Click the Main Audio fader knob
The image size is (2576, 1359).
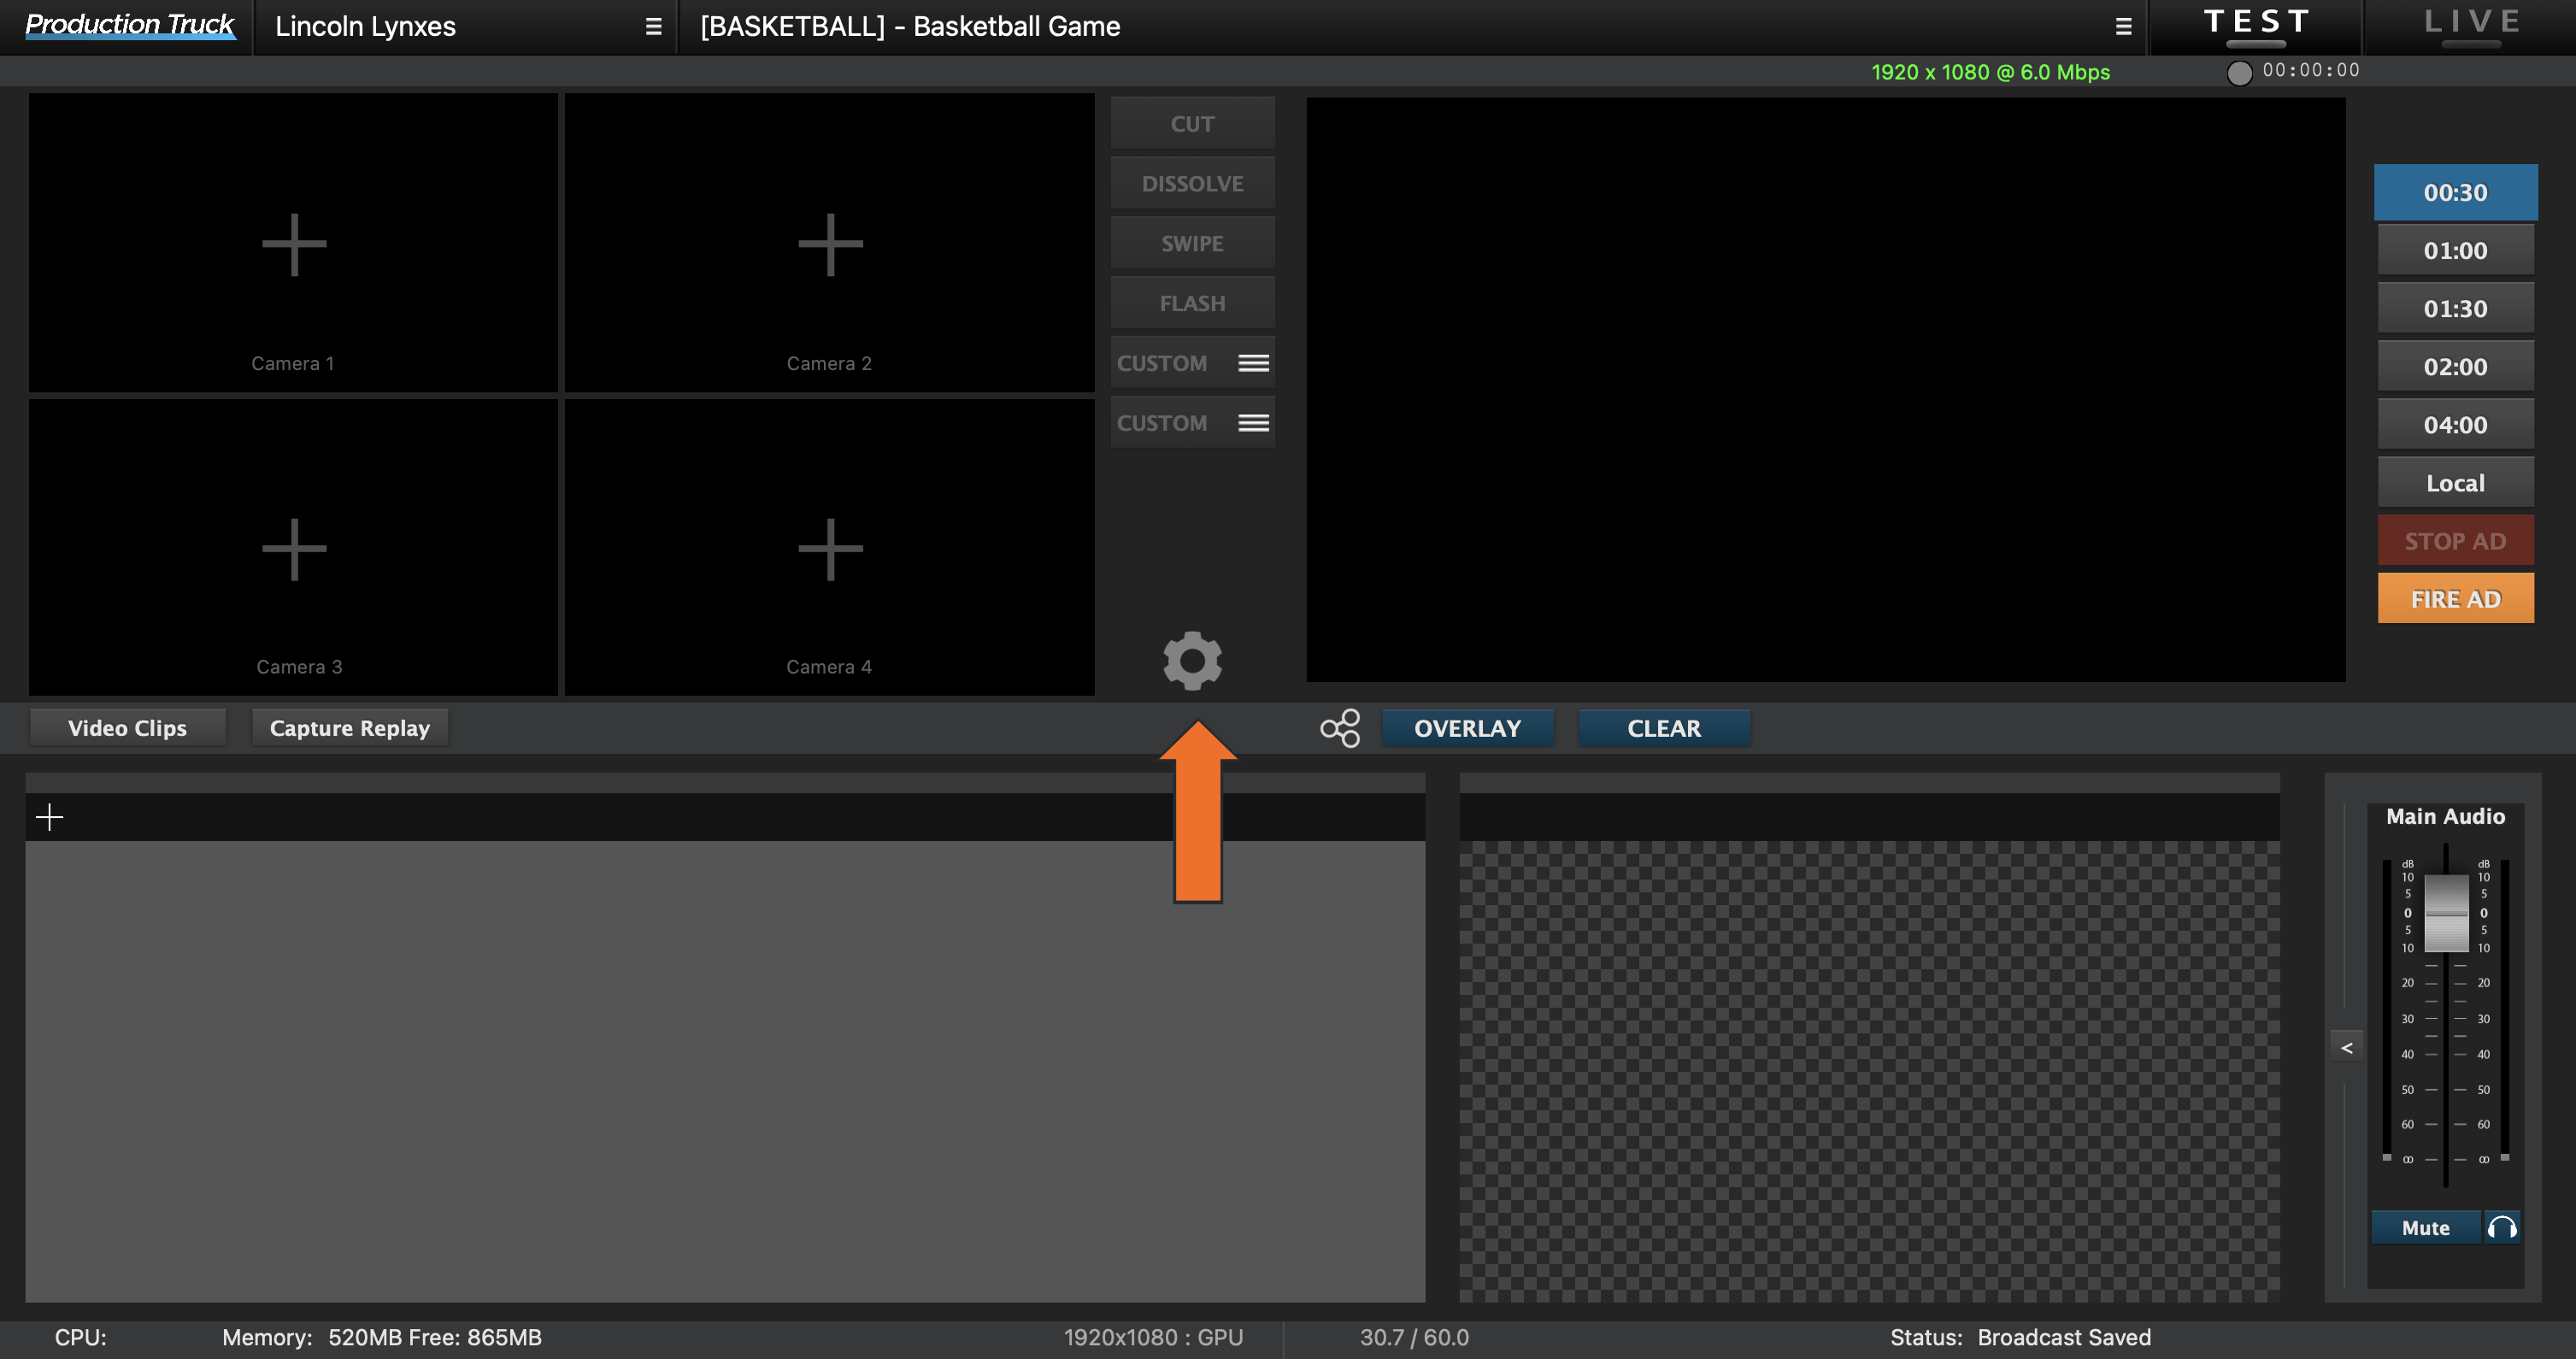pyautogui.click(x=2446, y=913)
